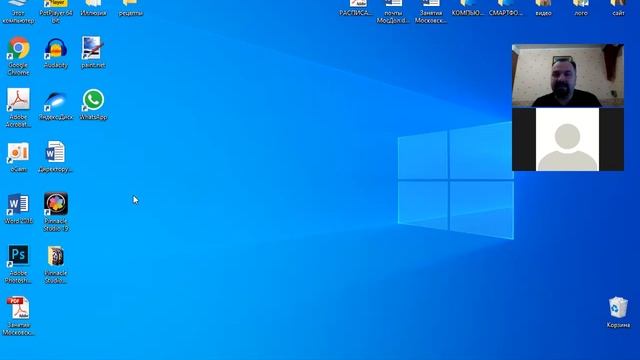
Task: Select the РАСПИСА... PDF file icon
Action: [356, 8]
